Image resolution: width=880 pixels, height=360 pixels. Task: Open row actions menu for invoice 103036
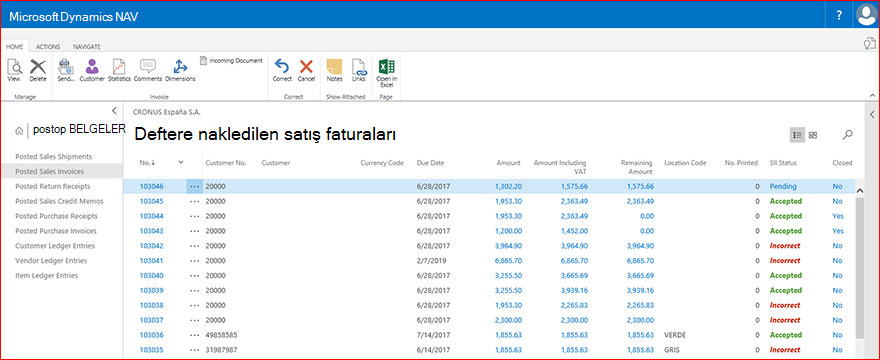[x=194, y=335]
